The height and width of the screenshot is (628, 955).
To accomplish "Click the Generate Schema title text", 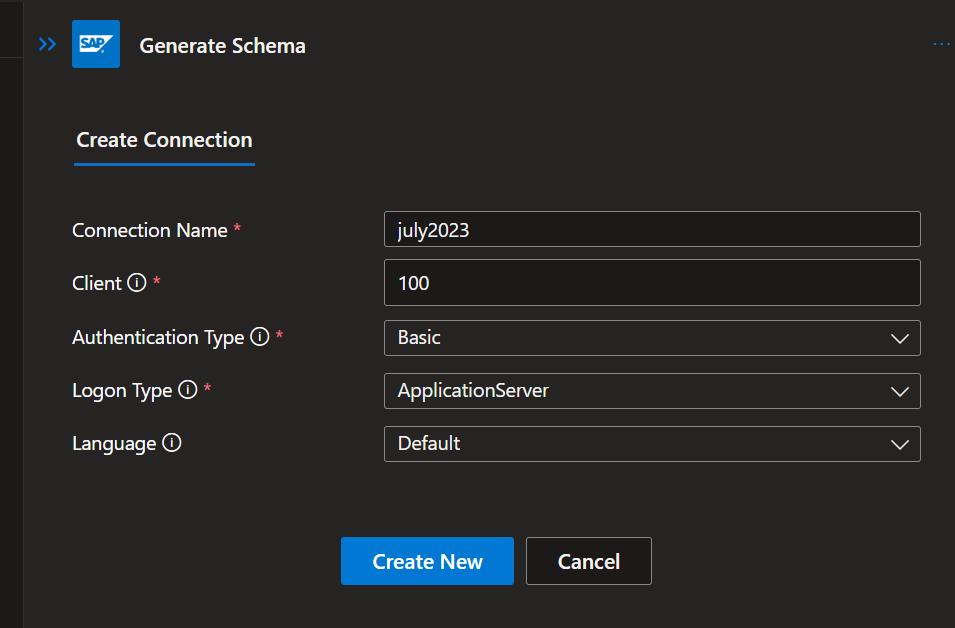I will (x=222, y=45).
